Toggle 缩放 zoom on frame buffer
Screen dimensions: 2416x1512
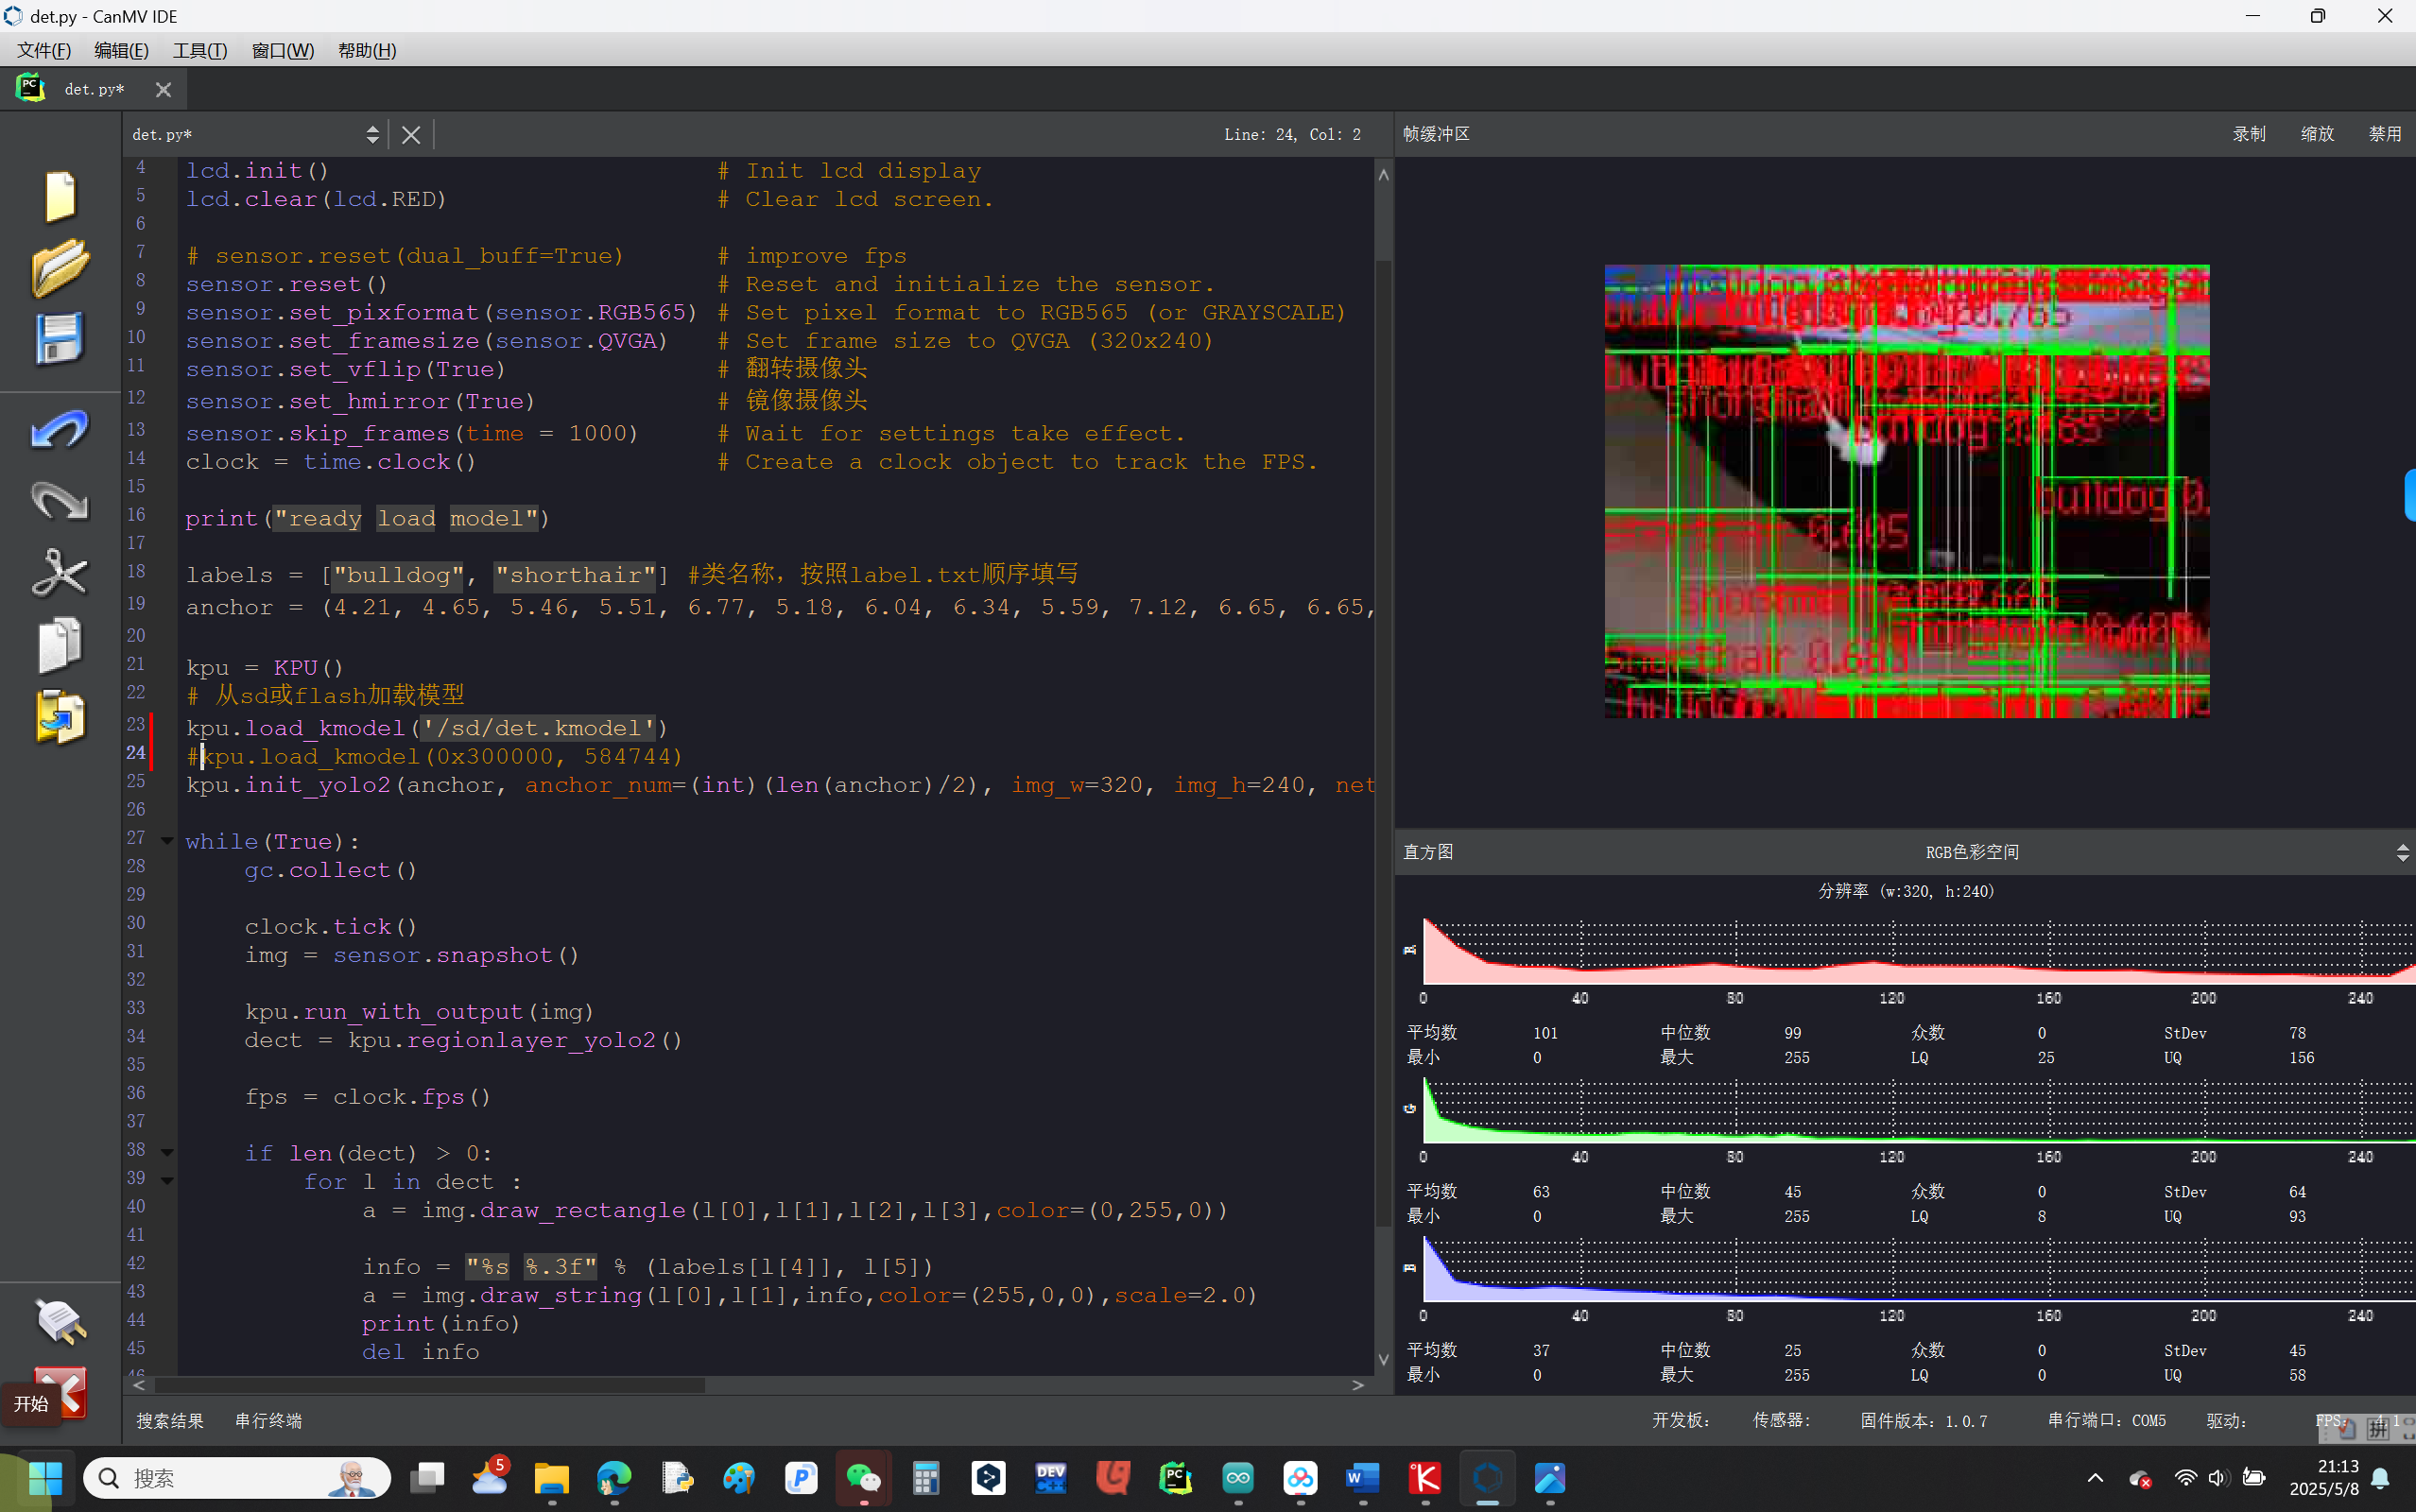[2316, 134]
